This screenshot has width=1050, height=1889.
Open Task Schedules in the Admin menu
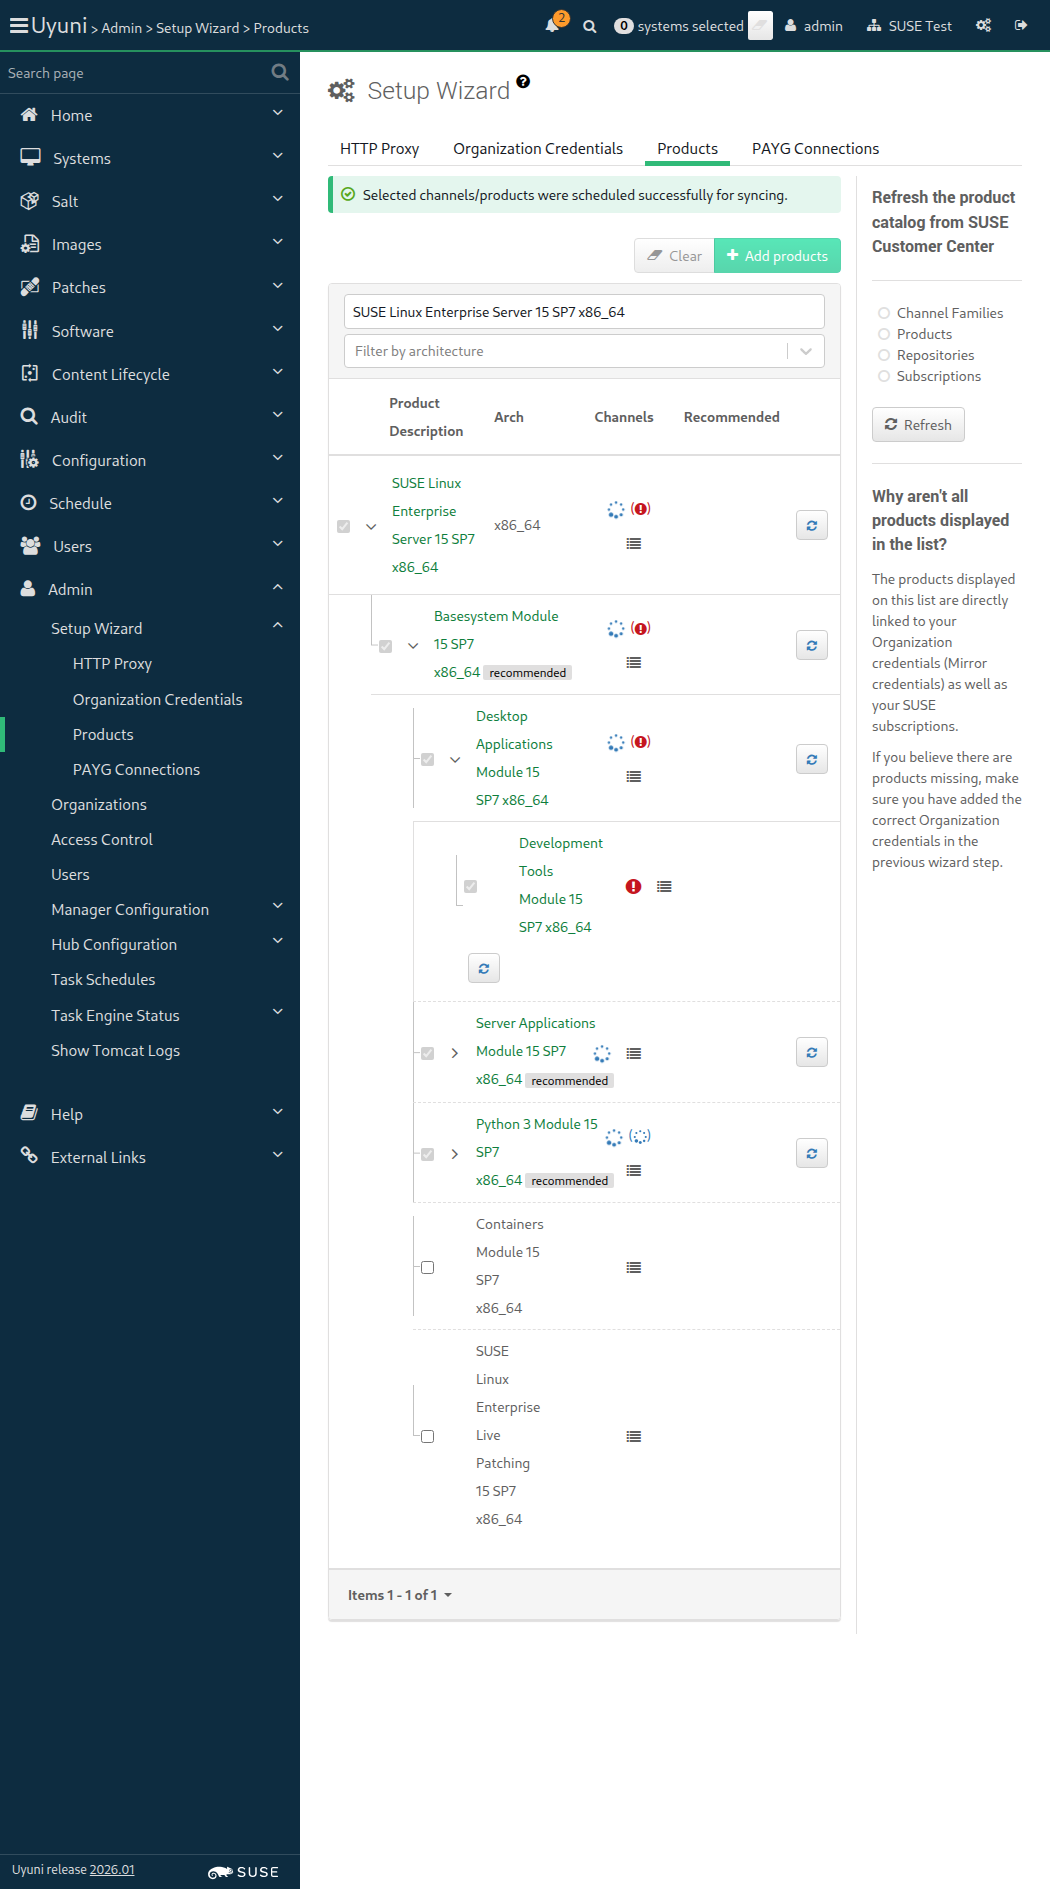[103, 980]
